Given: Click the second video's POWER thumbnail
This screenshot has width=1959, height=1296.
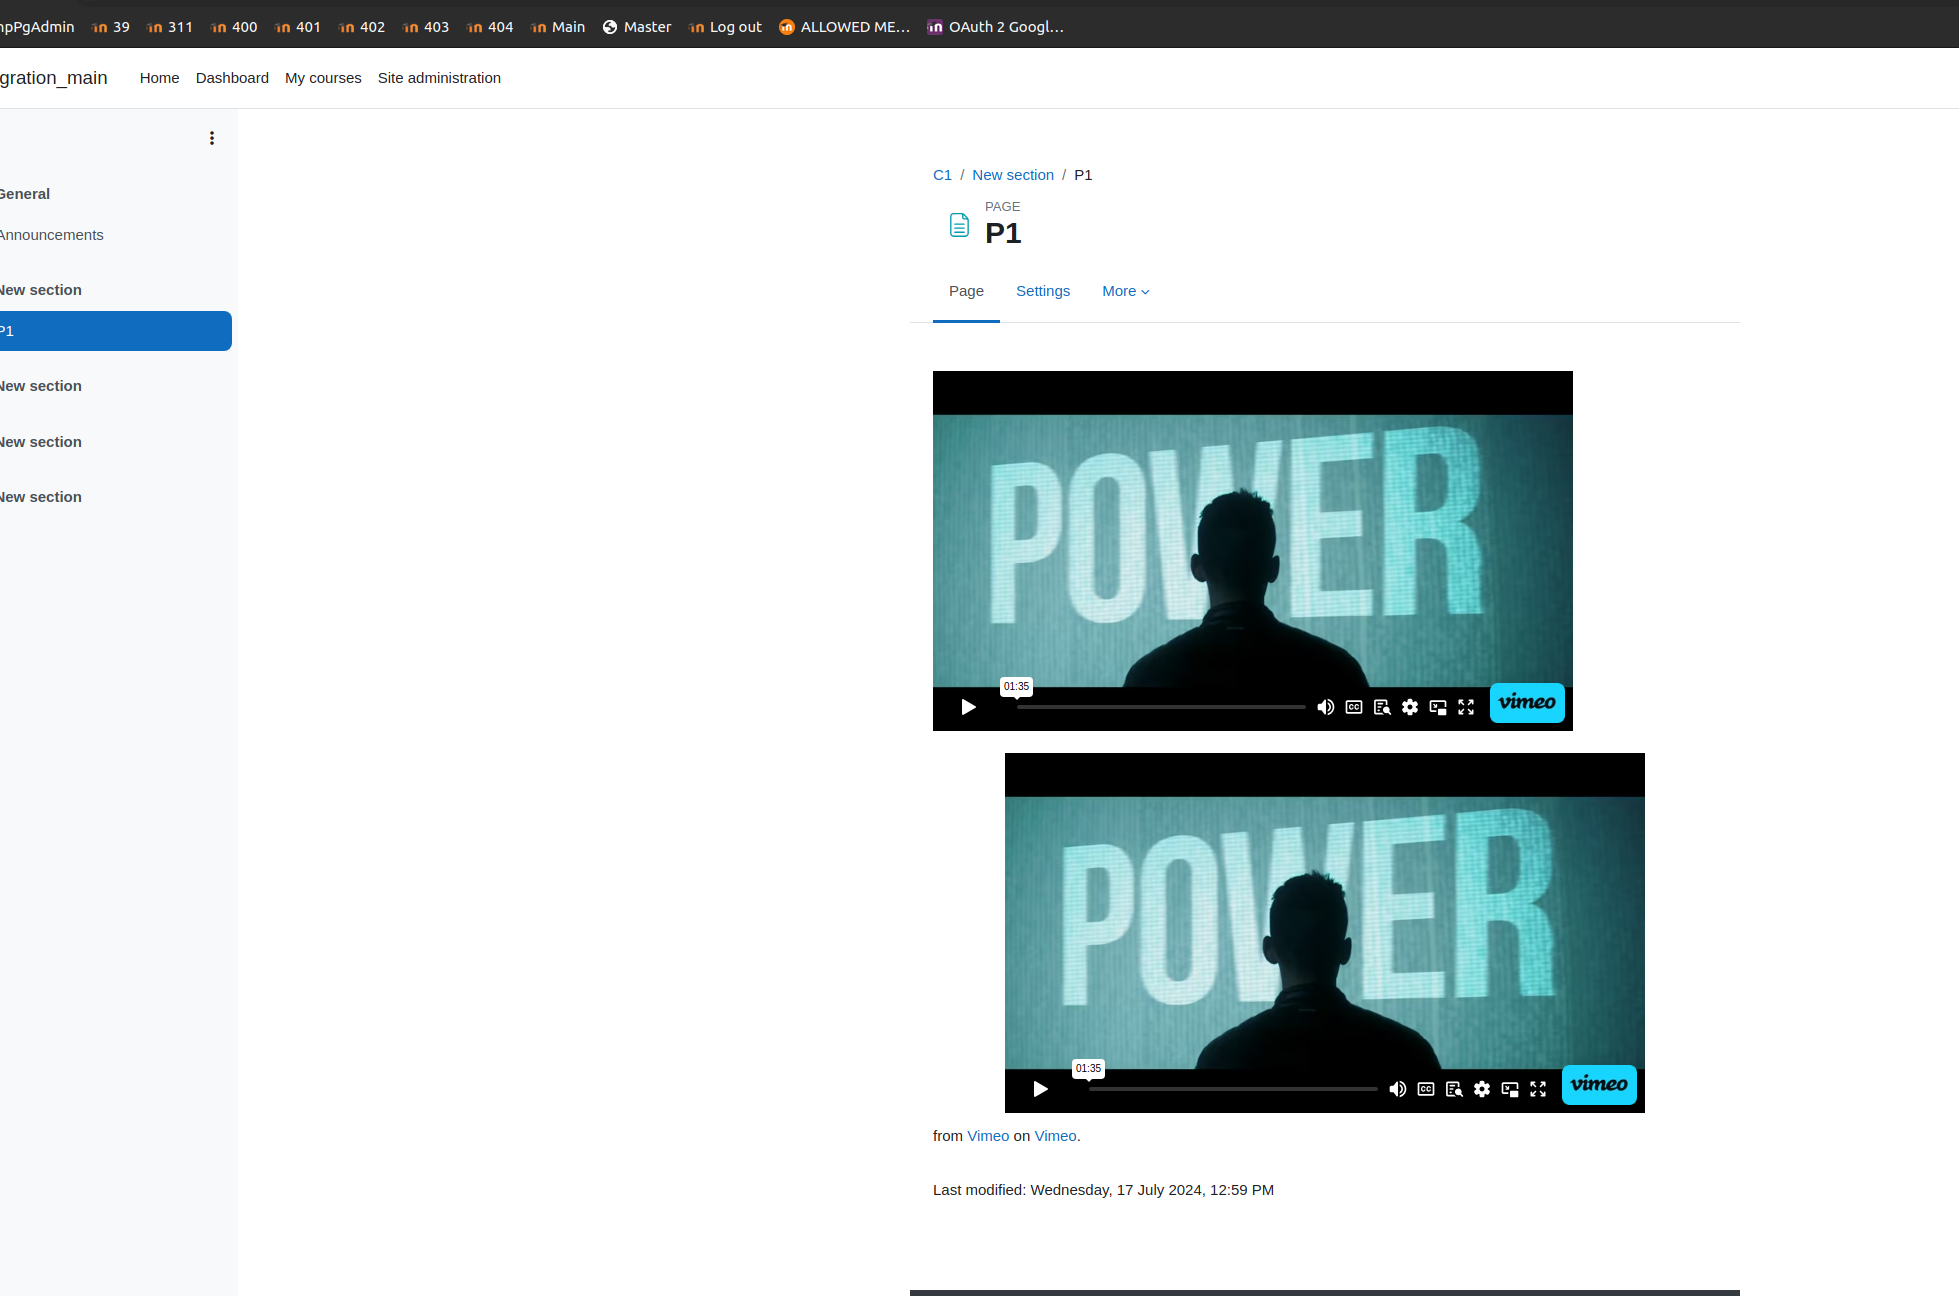Looking at the screenshot, I should pyautogui.click(x=1324, y=932).
